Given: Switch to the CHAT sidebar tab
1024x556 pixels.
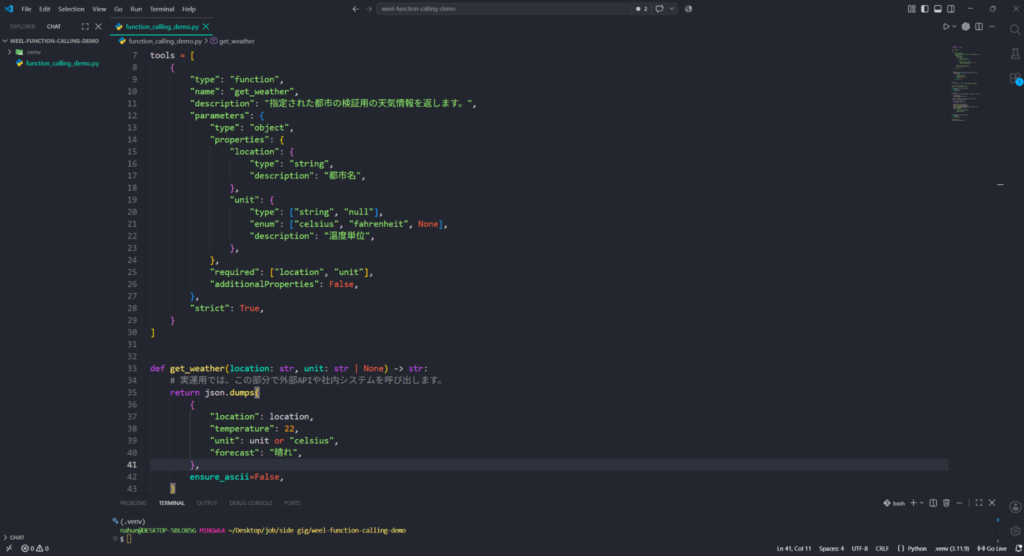Looking at the screenshot, I should 54,27.
